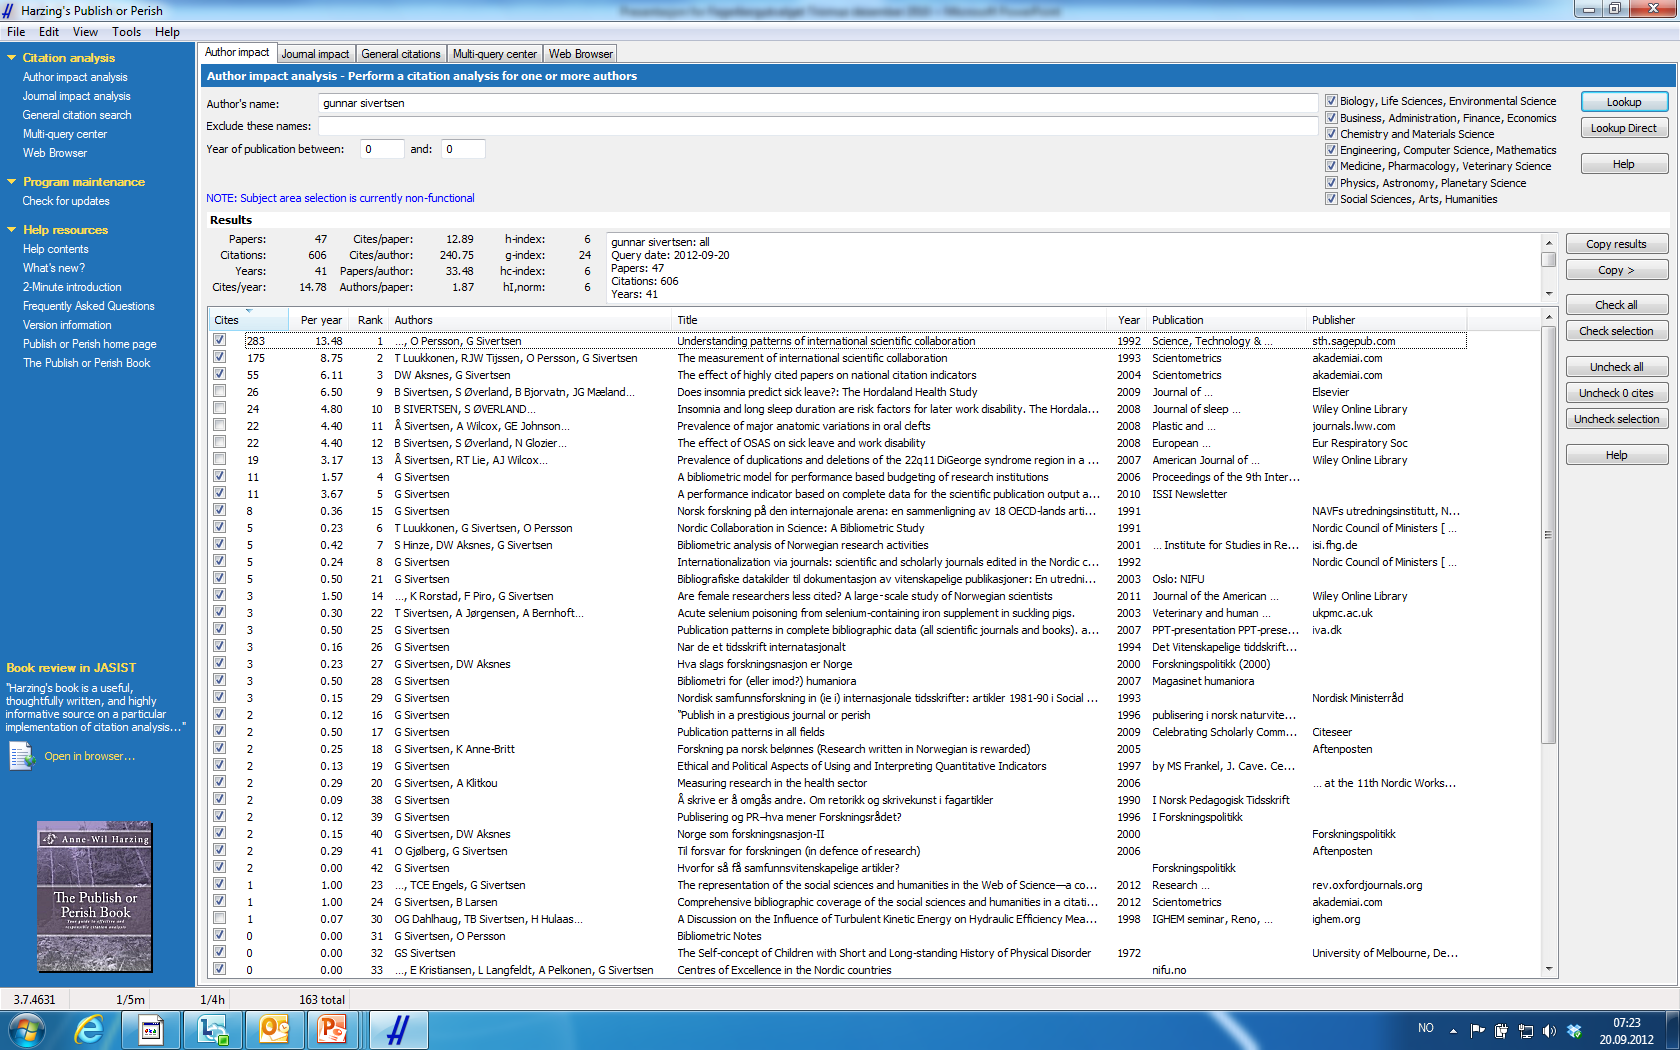Click the Lookup Direct button

[x=1624, y=128]
